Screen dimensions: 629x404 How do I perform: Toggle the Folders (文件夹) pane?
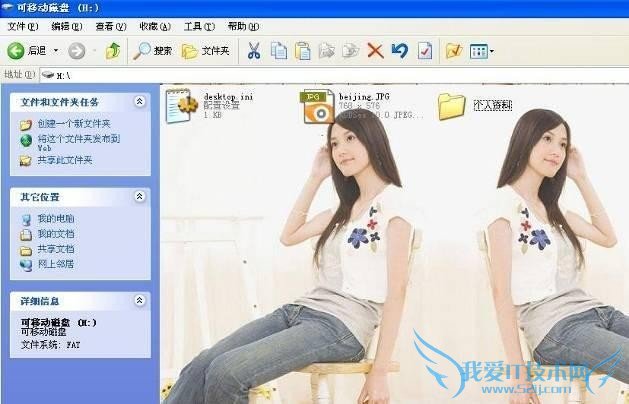(x=205, y=51)
